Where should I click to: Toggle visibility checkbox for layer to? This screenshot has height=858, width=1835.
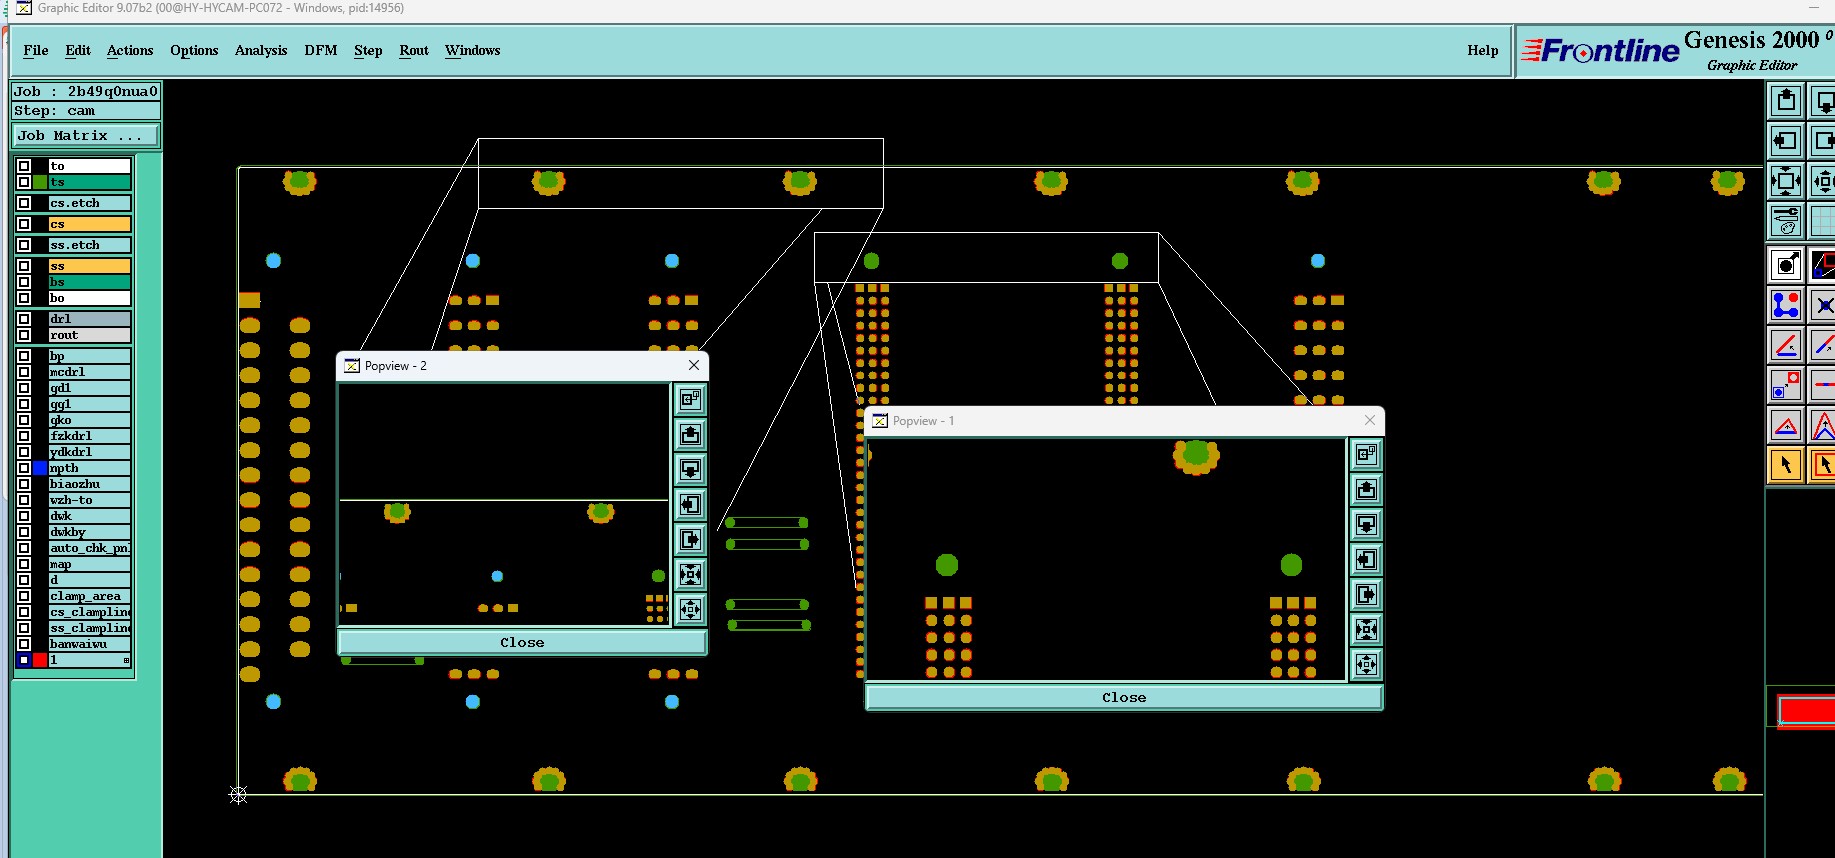click(x=24, y=166)
